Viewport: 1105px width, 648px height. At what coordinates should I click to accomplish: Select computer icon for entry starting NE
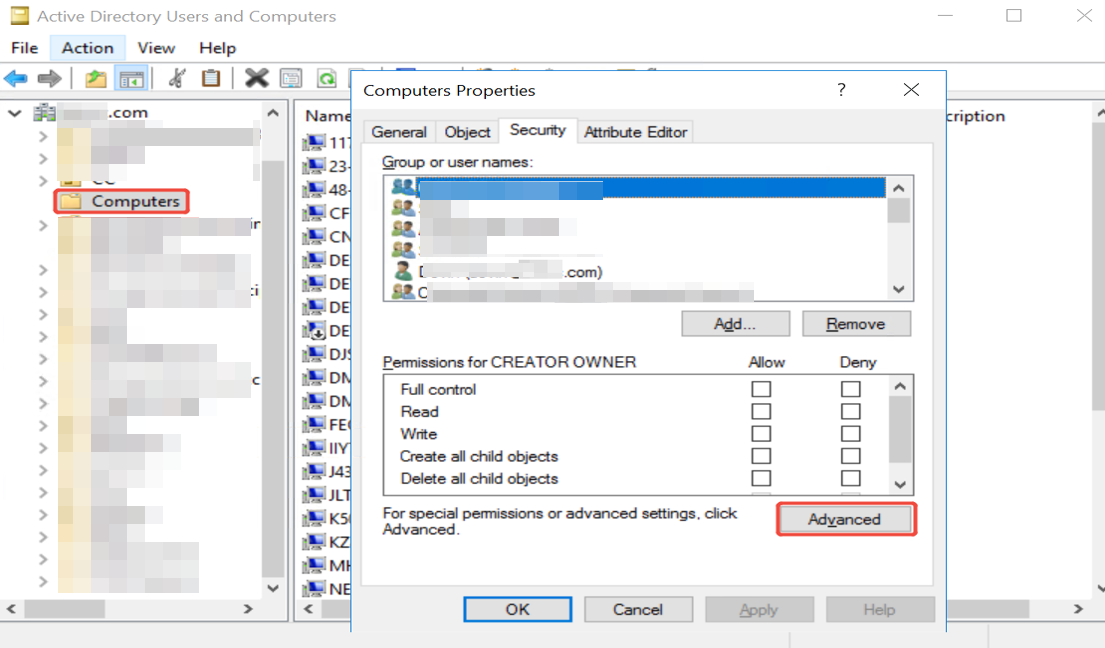point(314,589)
